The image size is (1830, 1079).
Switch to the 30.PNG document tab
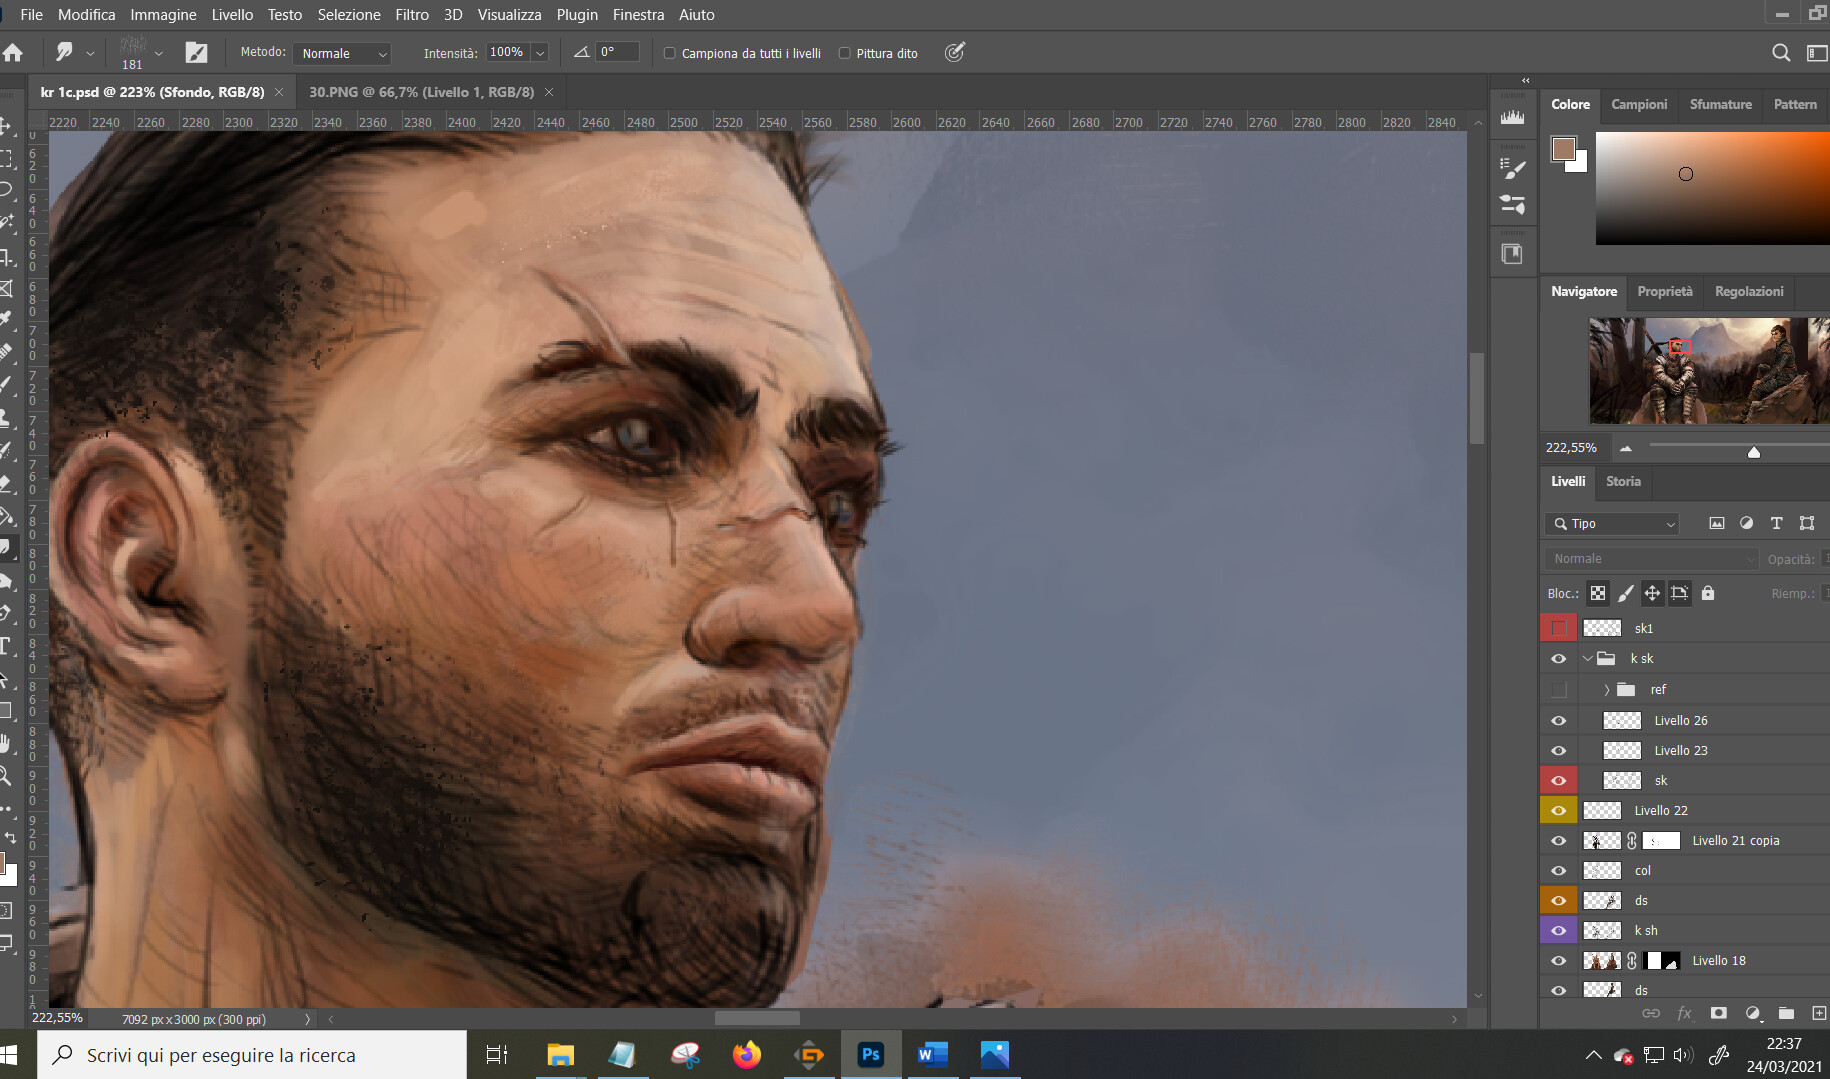421,92
